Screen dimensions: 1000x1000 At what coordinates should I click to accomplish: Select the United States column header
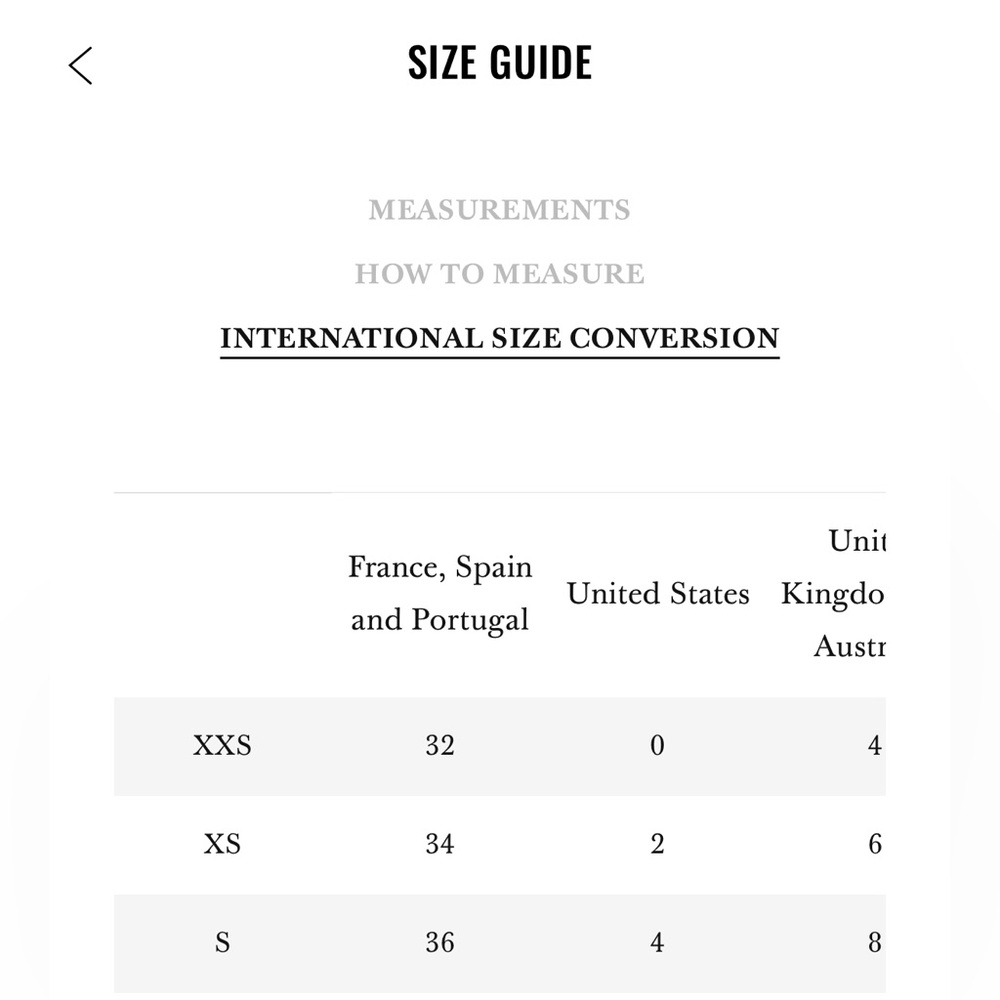coord(658,594)
